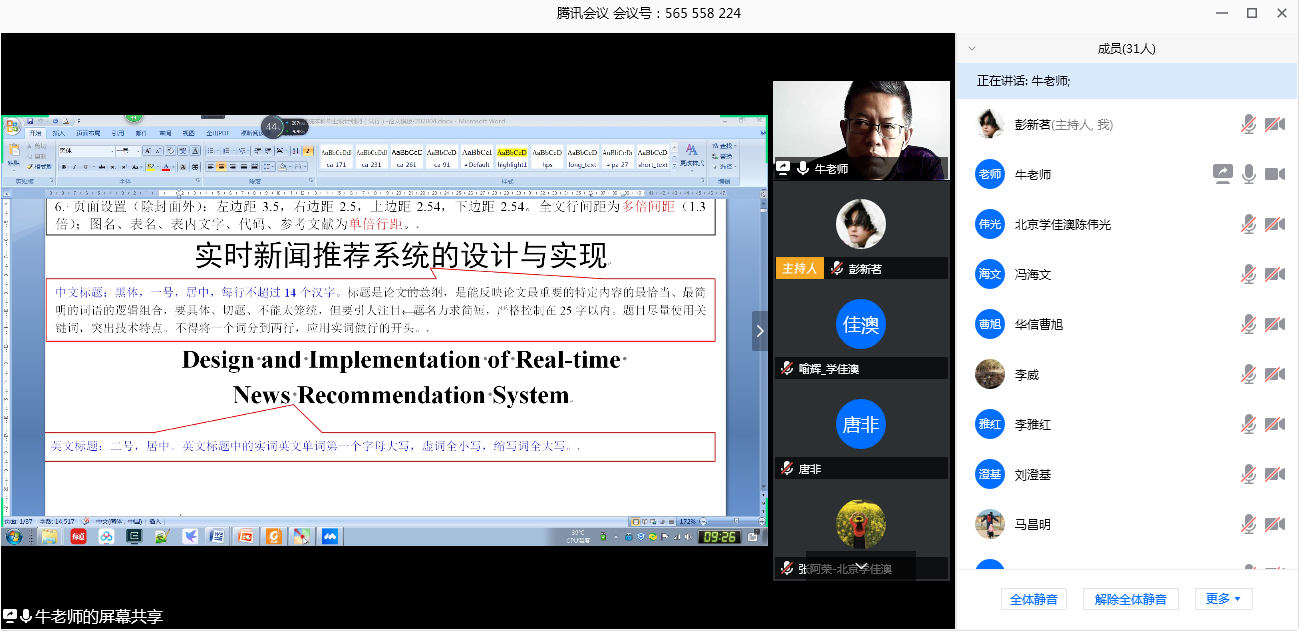
Task: Click 刘澄基's crossed-out camera icon
Action: [x=1274, y=474]
